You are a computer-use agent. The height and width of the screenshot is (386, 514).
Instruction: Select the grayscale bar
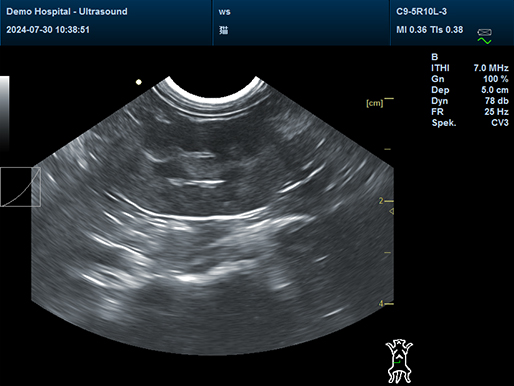[5, 113]
